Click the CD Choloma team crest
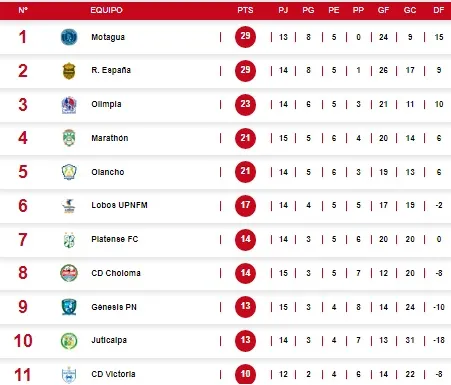The width and height of the screenshot is (451, 385). click(x=69, y=273)
